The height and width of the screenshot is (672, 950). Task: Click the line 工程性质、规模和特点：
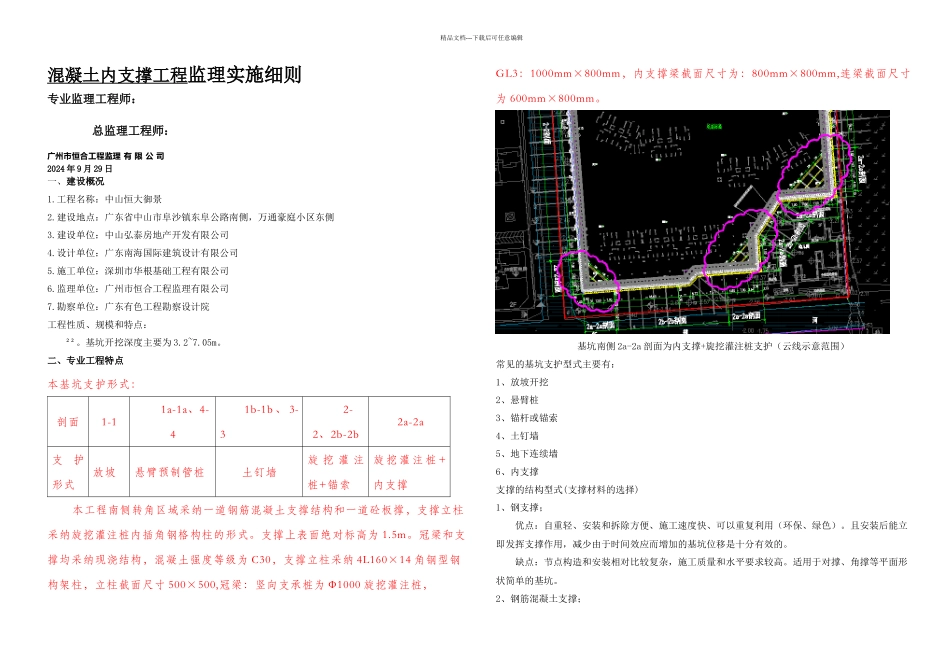pos(97,325)
